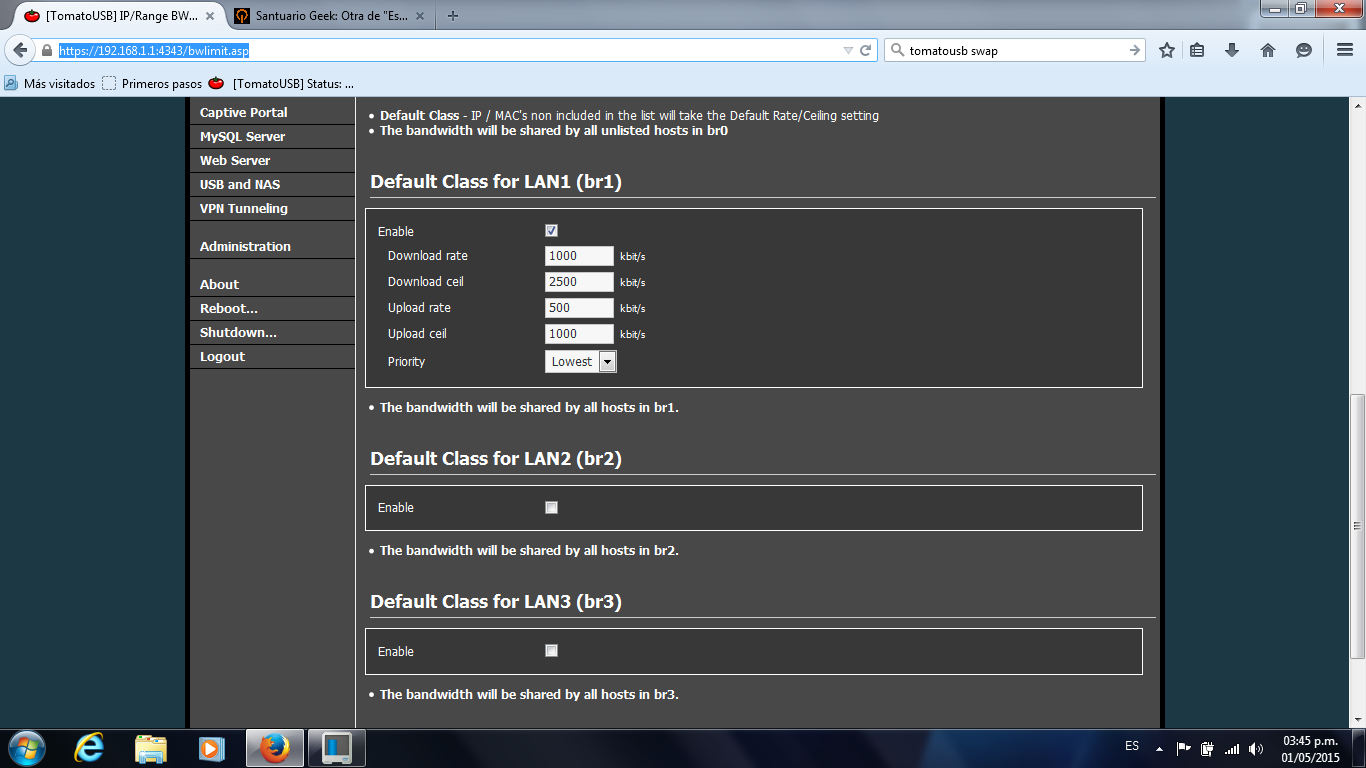Open a new browser tab
Image resolution: width=1366 pixels, height=768 pixels.
(453, 15)
